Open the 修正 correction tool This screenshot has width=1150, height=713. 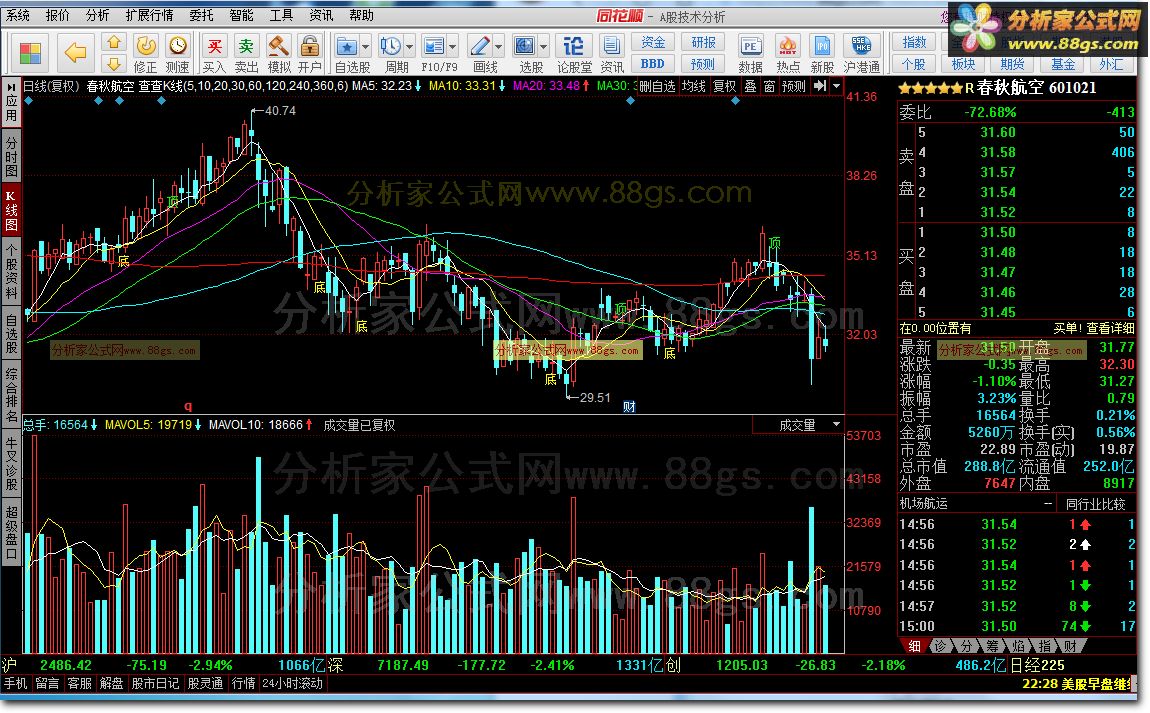pos(145,54)
